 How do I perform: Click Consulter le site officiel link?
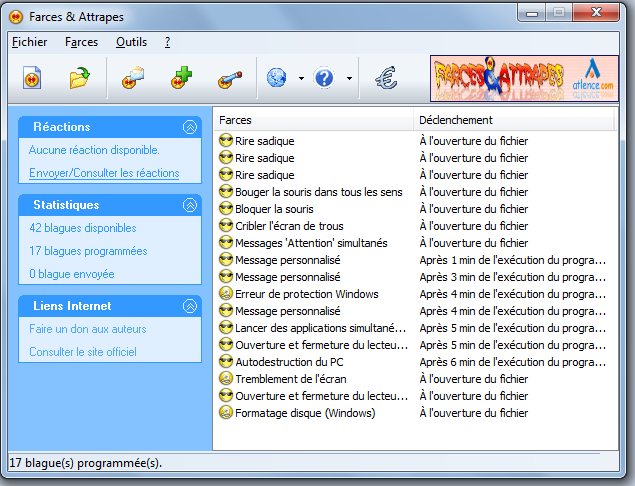(x=83, y=352)
